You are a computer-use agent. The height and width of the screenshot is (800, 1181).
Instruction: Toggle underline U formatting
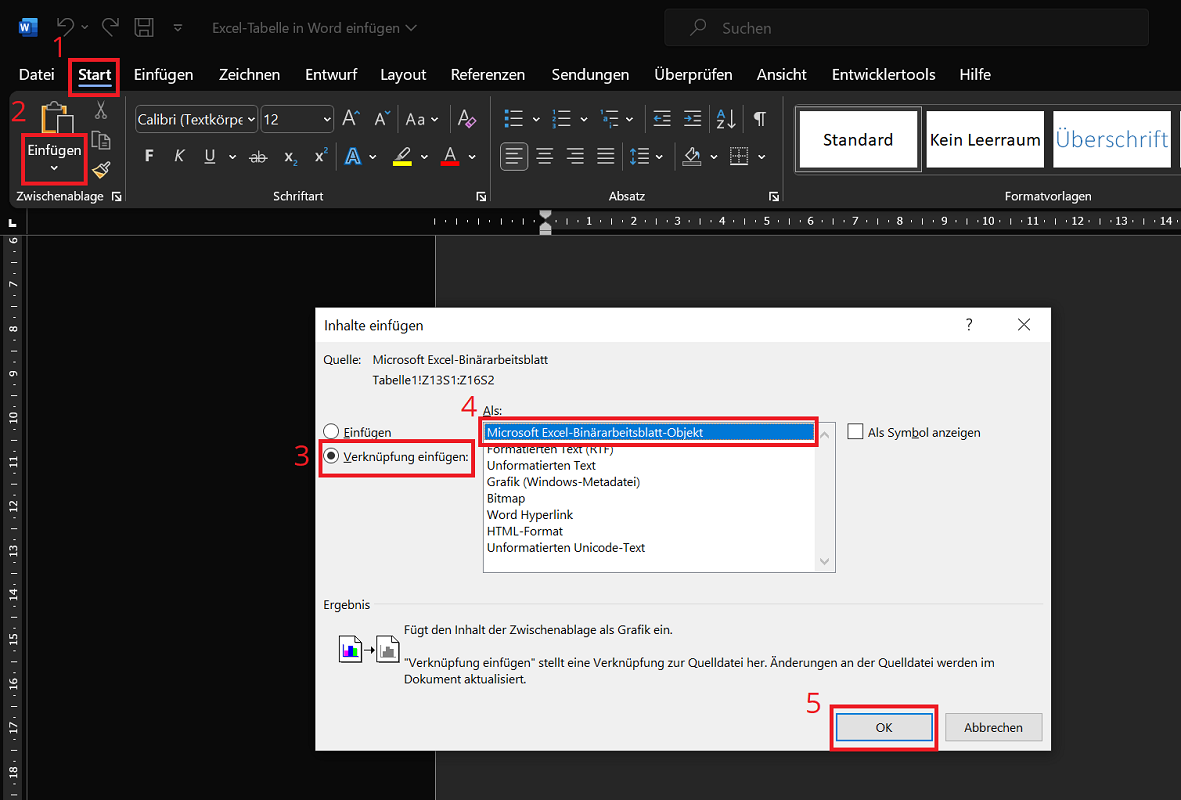point(209,156)
